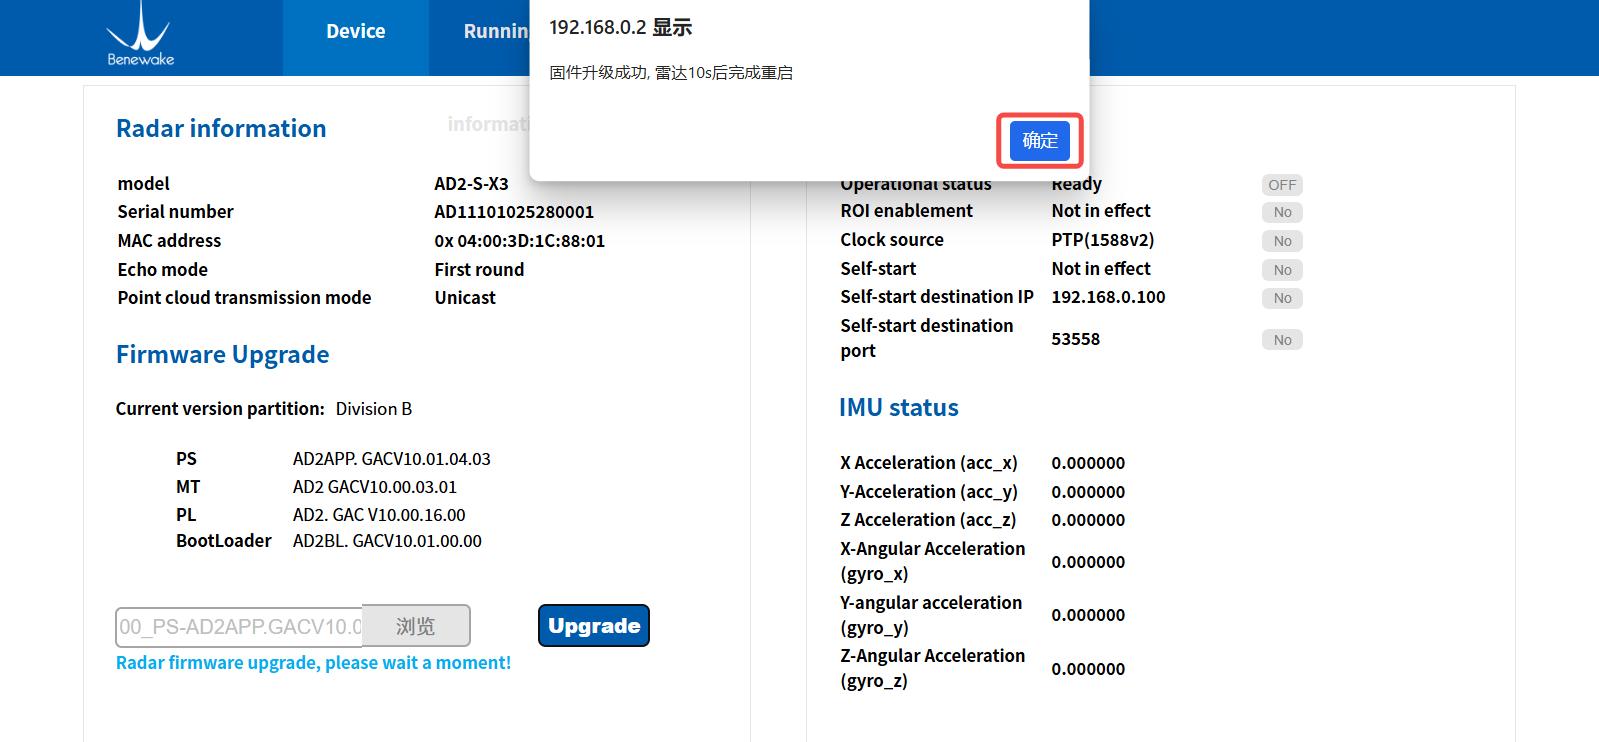The width and height of the screenshot is (1599, 742).
Task: Select destination IP 192.168.0.100
Action: pyautogui.click(x=1108, y=296)
